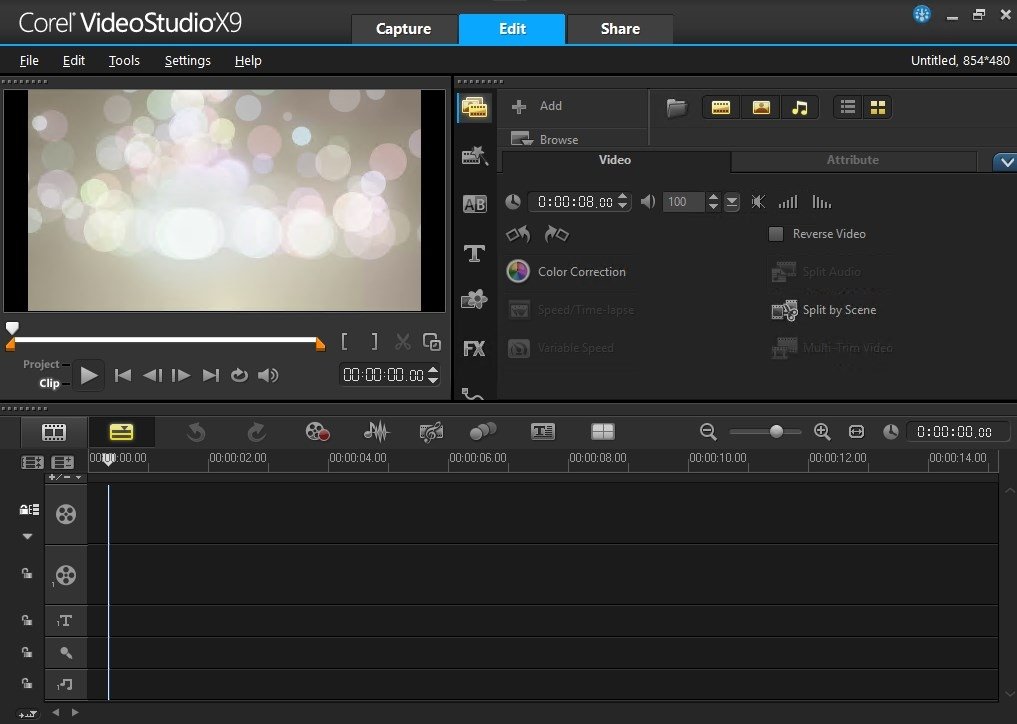
Task: Click the timeline zoom slider handle
Action: point(776,432)
